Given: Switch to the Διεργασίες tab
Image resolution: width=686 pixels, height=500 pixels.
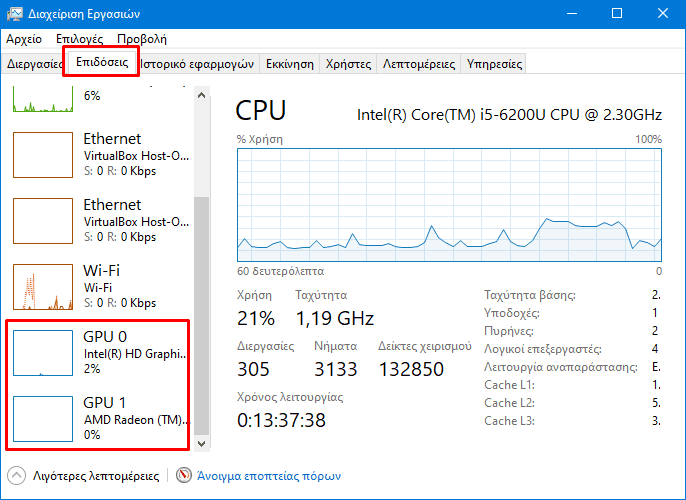Looking at the screenshot, I should click(x=35, y=63).
